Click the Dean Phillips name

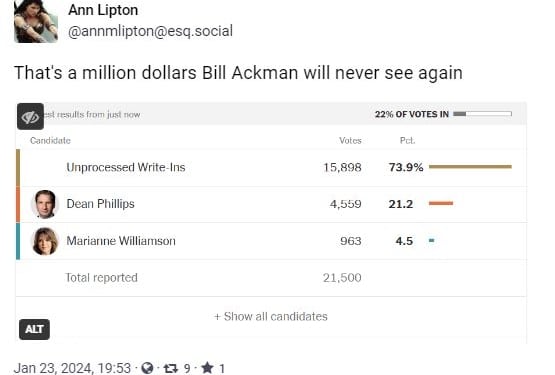click(101, 204)
